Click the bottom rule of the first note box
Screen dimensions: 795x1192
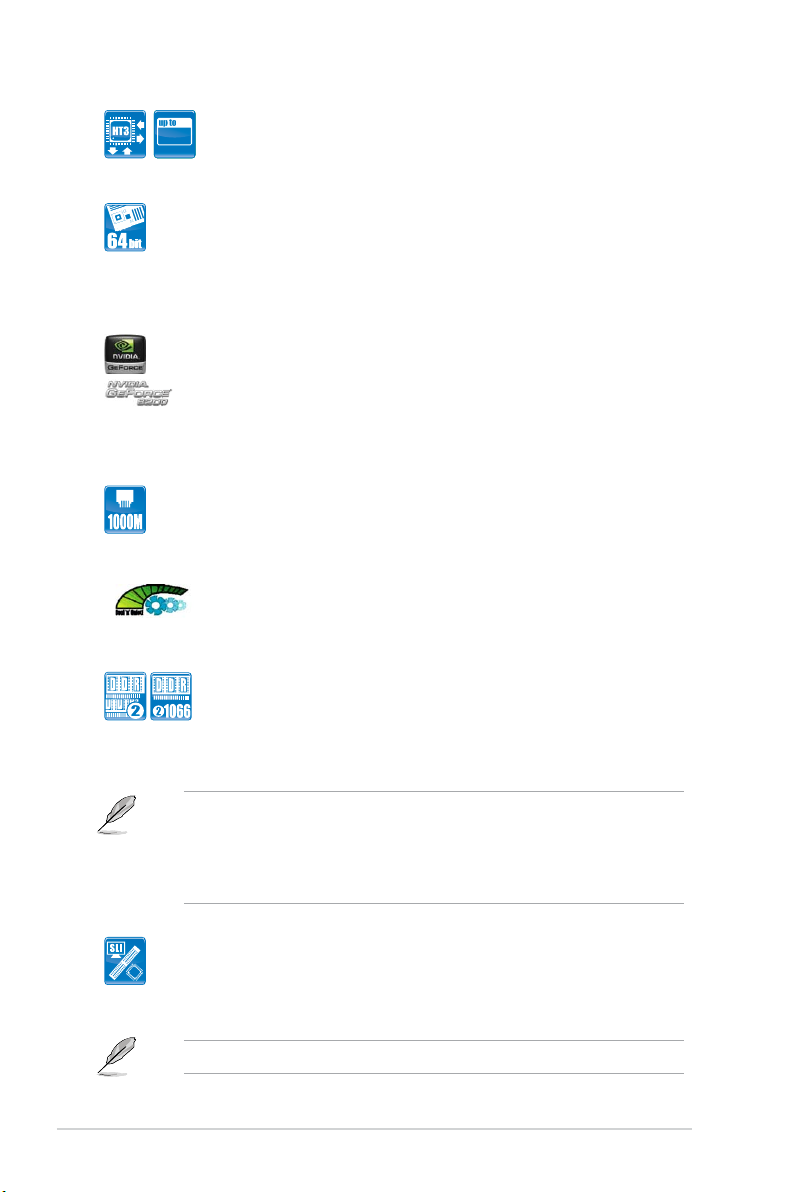tap(434, 903)
